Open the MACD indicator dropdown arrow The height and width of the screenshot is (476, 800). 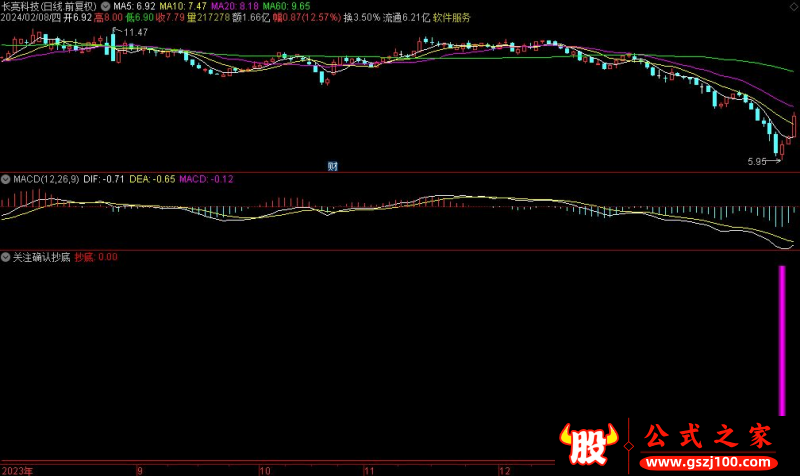tap(6, 179)
